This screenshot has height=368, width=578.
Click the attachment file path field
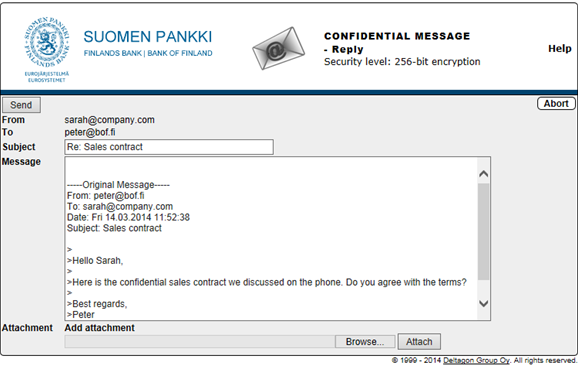point(200,342)
